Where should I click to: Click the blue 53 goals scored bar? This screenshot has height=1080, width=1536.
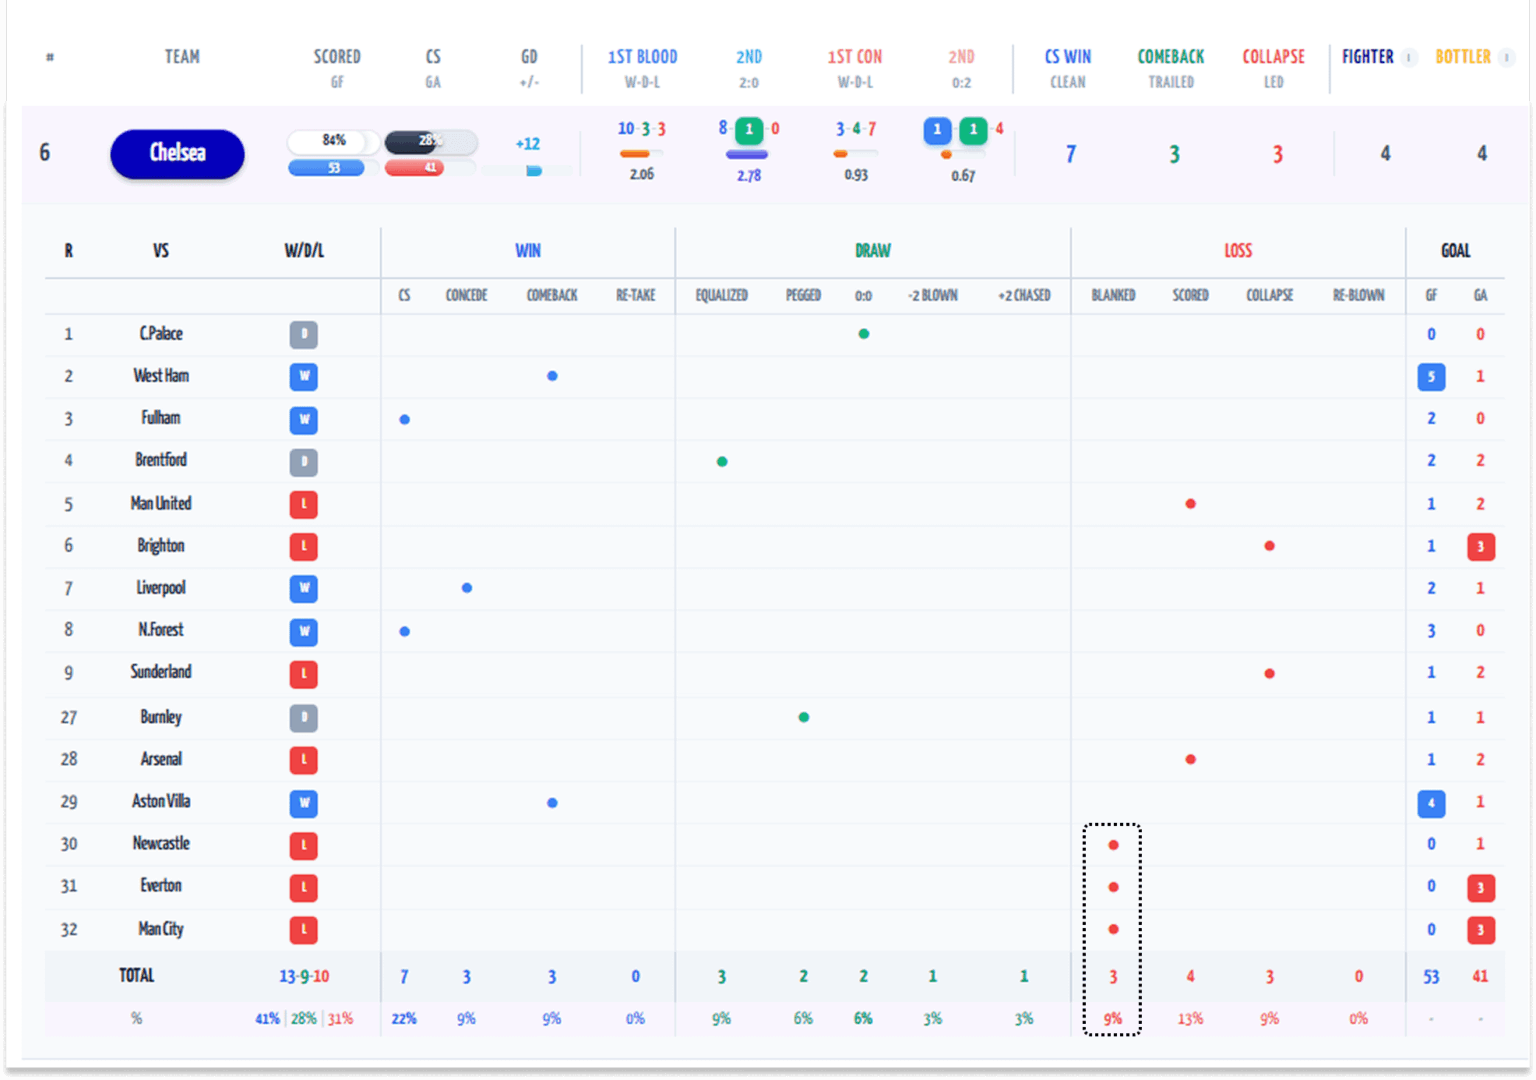click(326, 168)
